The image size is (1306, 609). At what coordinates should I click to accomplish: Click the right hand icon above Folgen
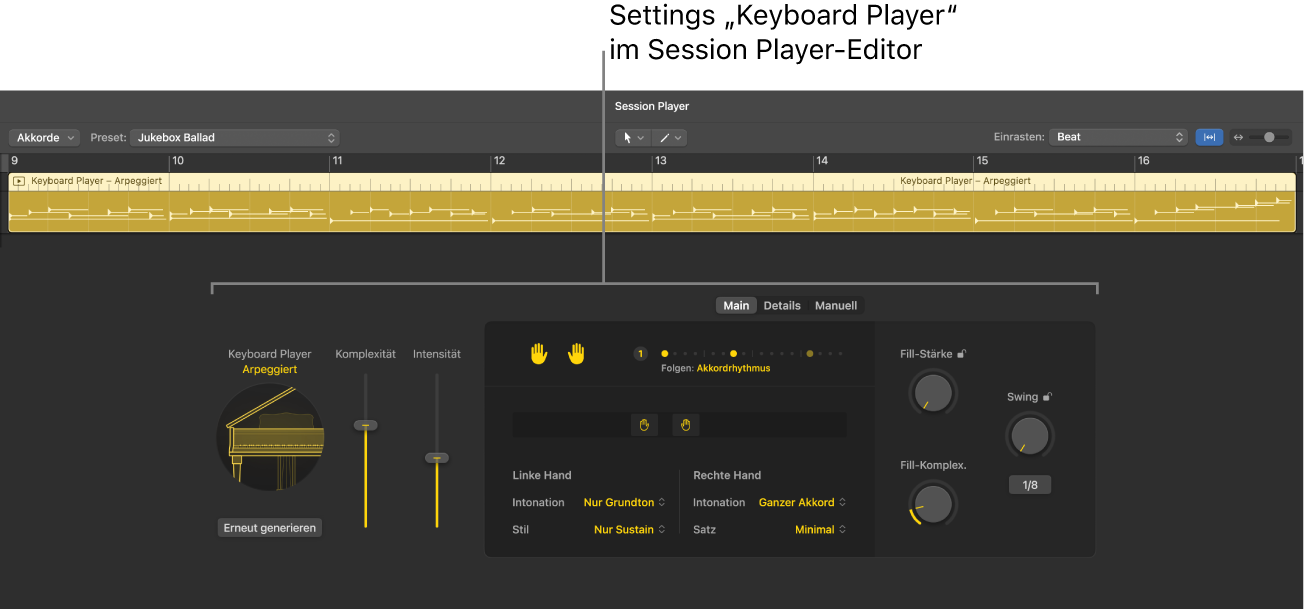(576, 353)
